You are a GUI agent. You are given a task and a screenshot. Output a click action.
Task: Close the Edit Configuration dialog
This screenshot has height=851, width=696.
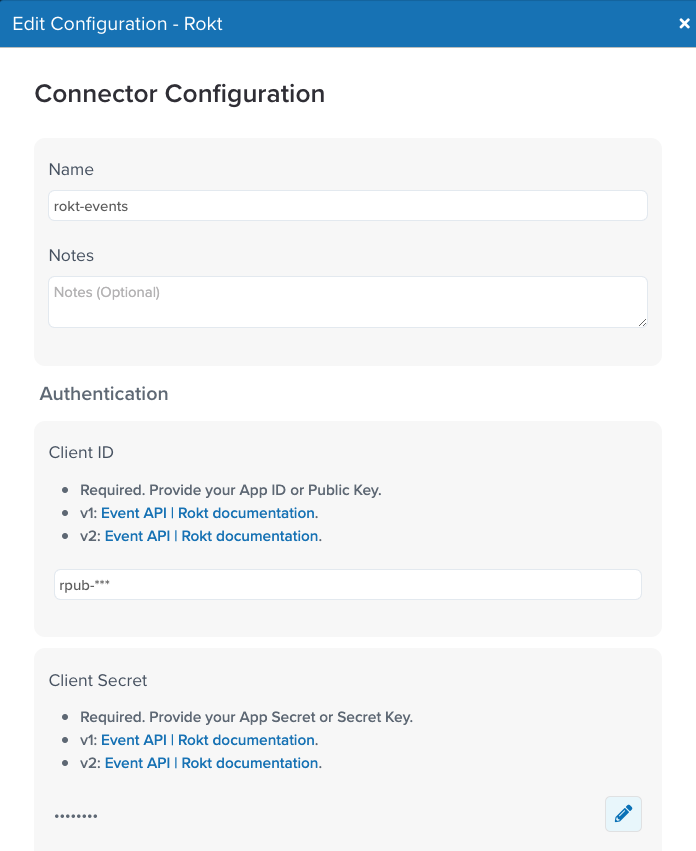click(x=684, y=23)
